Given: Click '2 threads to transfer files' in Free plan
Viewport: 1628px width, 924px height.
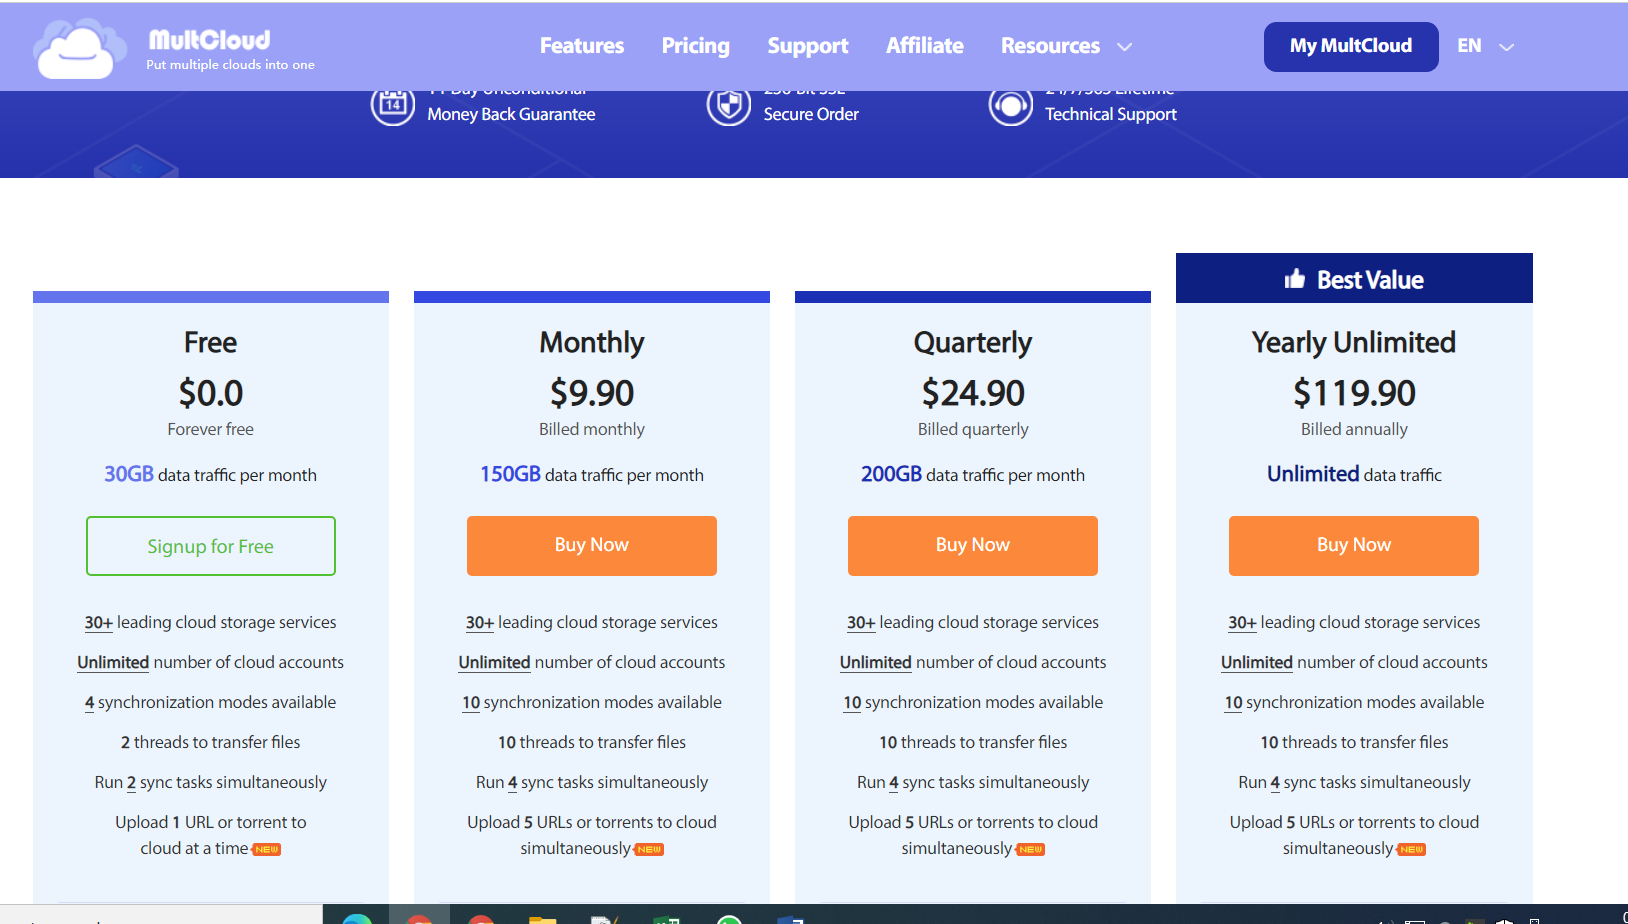Looking at the screenshot, I should coord(211,743).
